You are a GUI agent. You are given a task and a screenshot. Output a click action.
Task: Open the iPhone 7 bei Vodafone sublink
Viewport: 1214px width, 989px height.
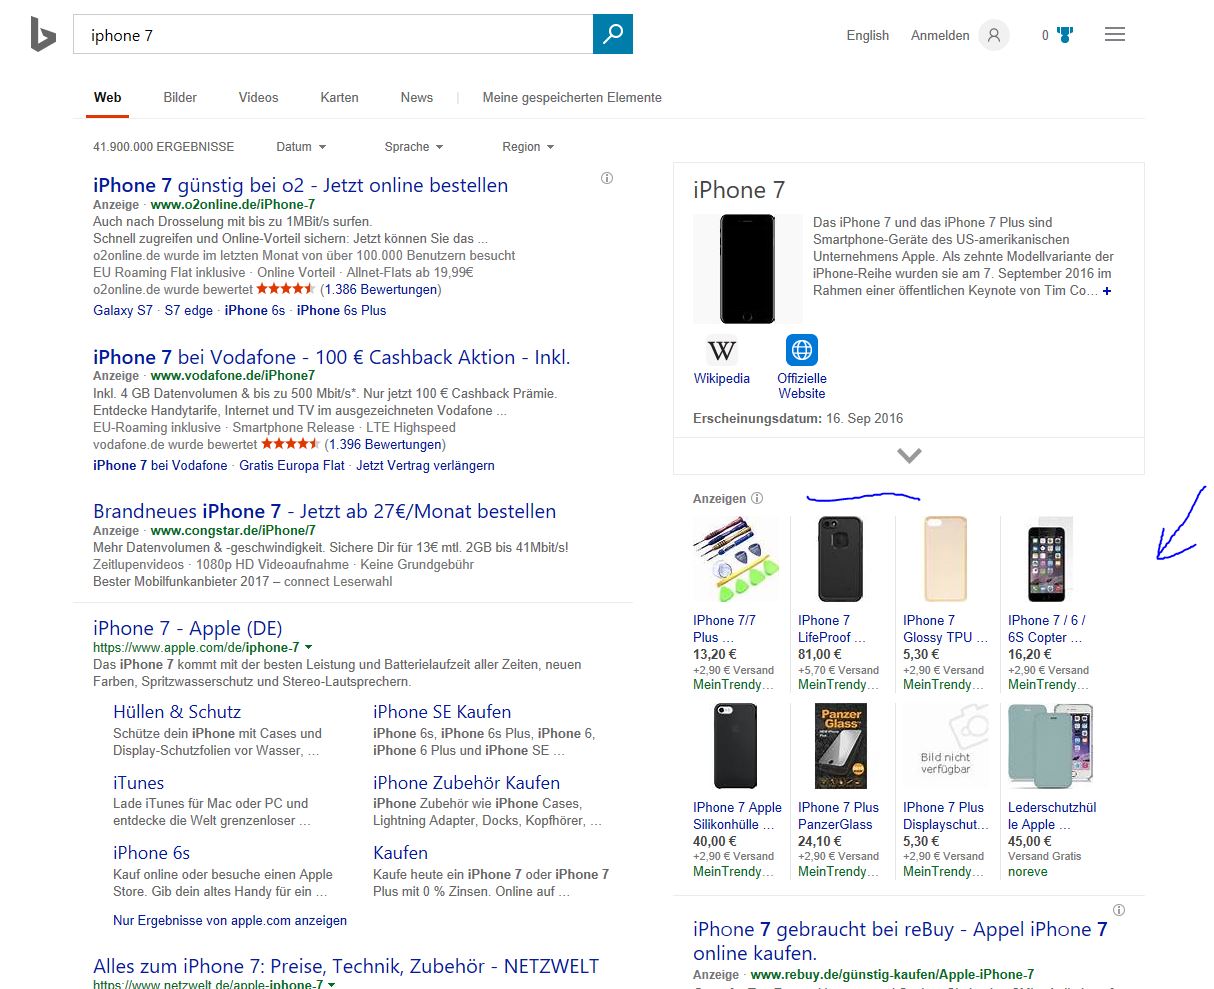click(x=160, y=465)
